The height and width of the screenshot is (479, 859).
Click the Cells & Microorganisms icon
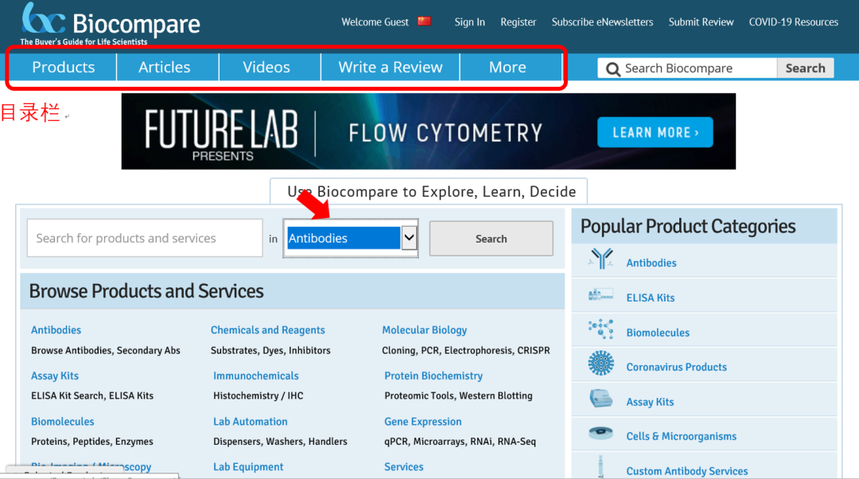click(601, 434)
